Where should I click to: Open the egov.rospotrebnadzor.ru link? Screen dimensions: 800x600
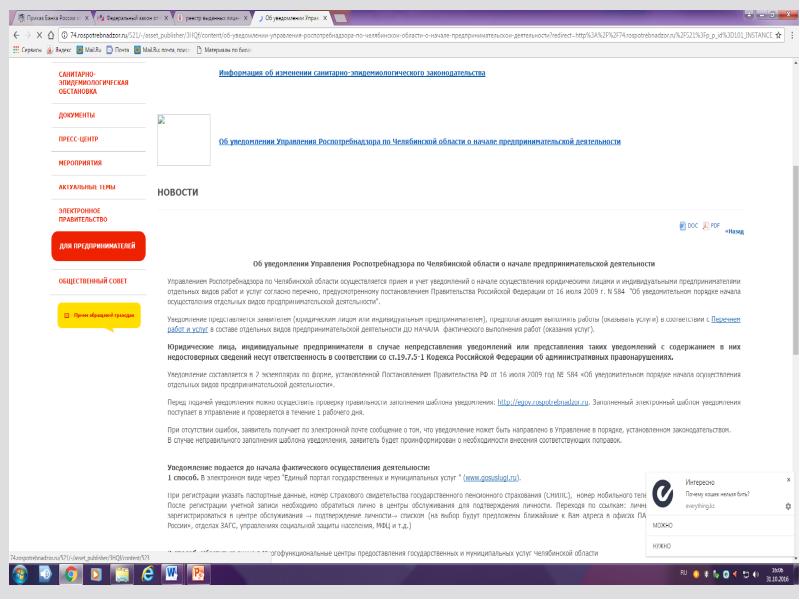point(543,402)
